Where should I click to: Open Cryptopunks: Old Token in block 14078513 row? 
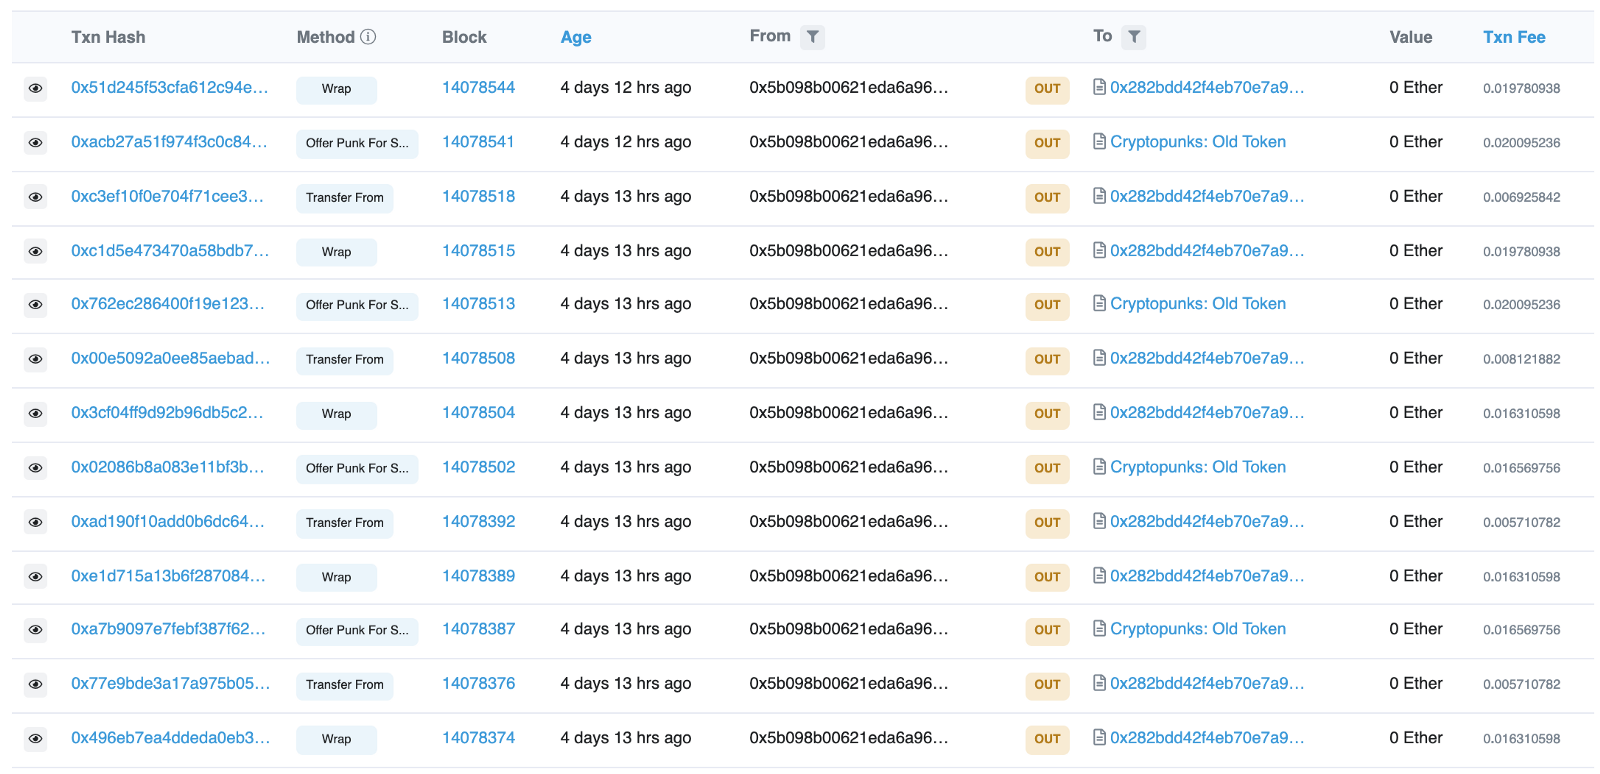click(1198, 303)
